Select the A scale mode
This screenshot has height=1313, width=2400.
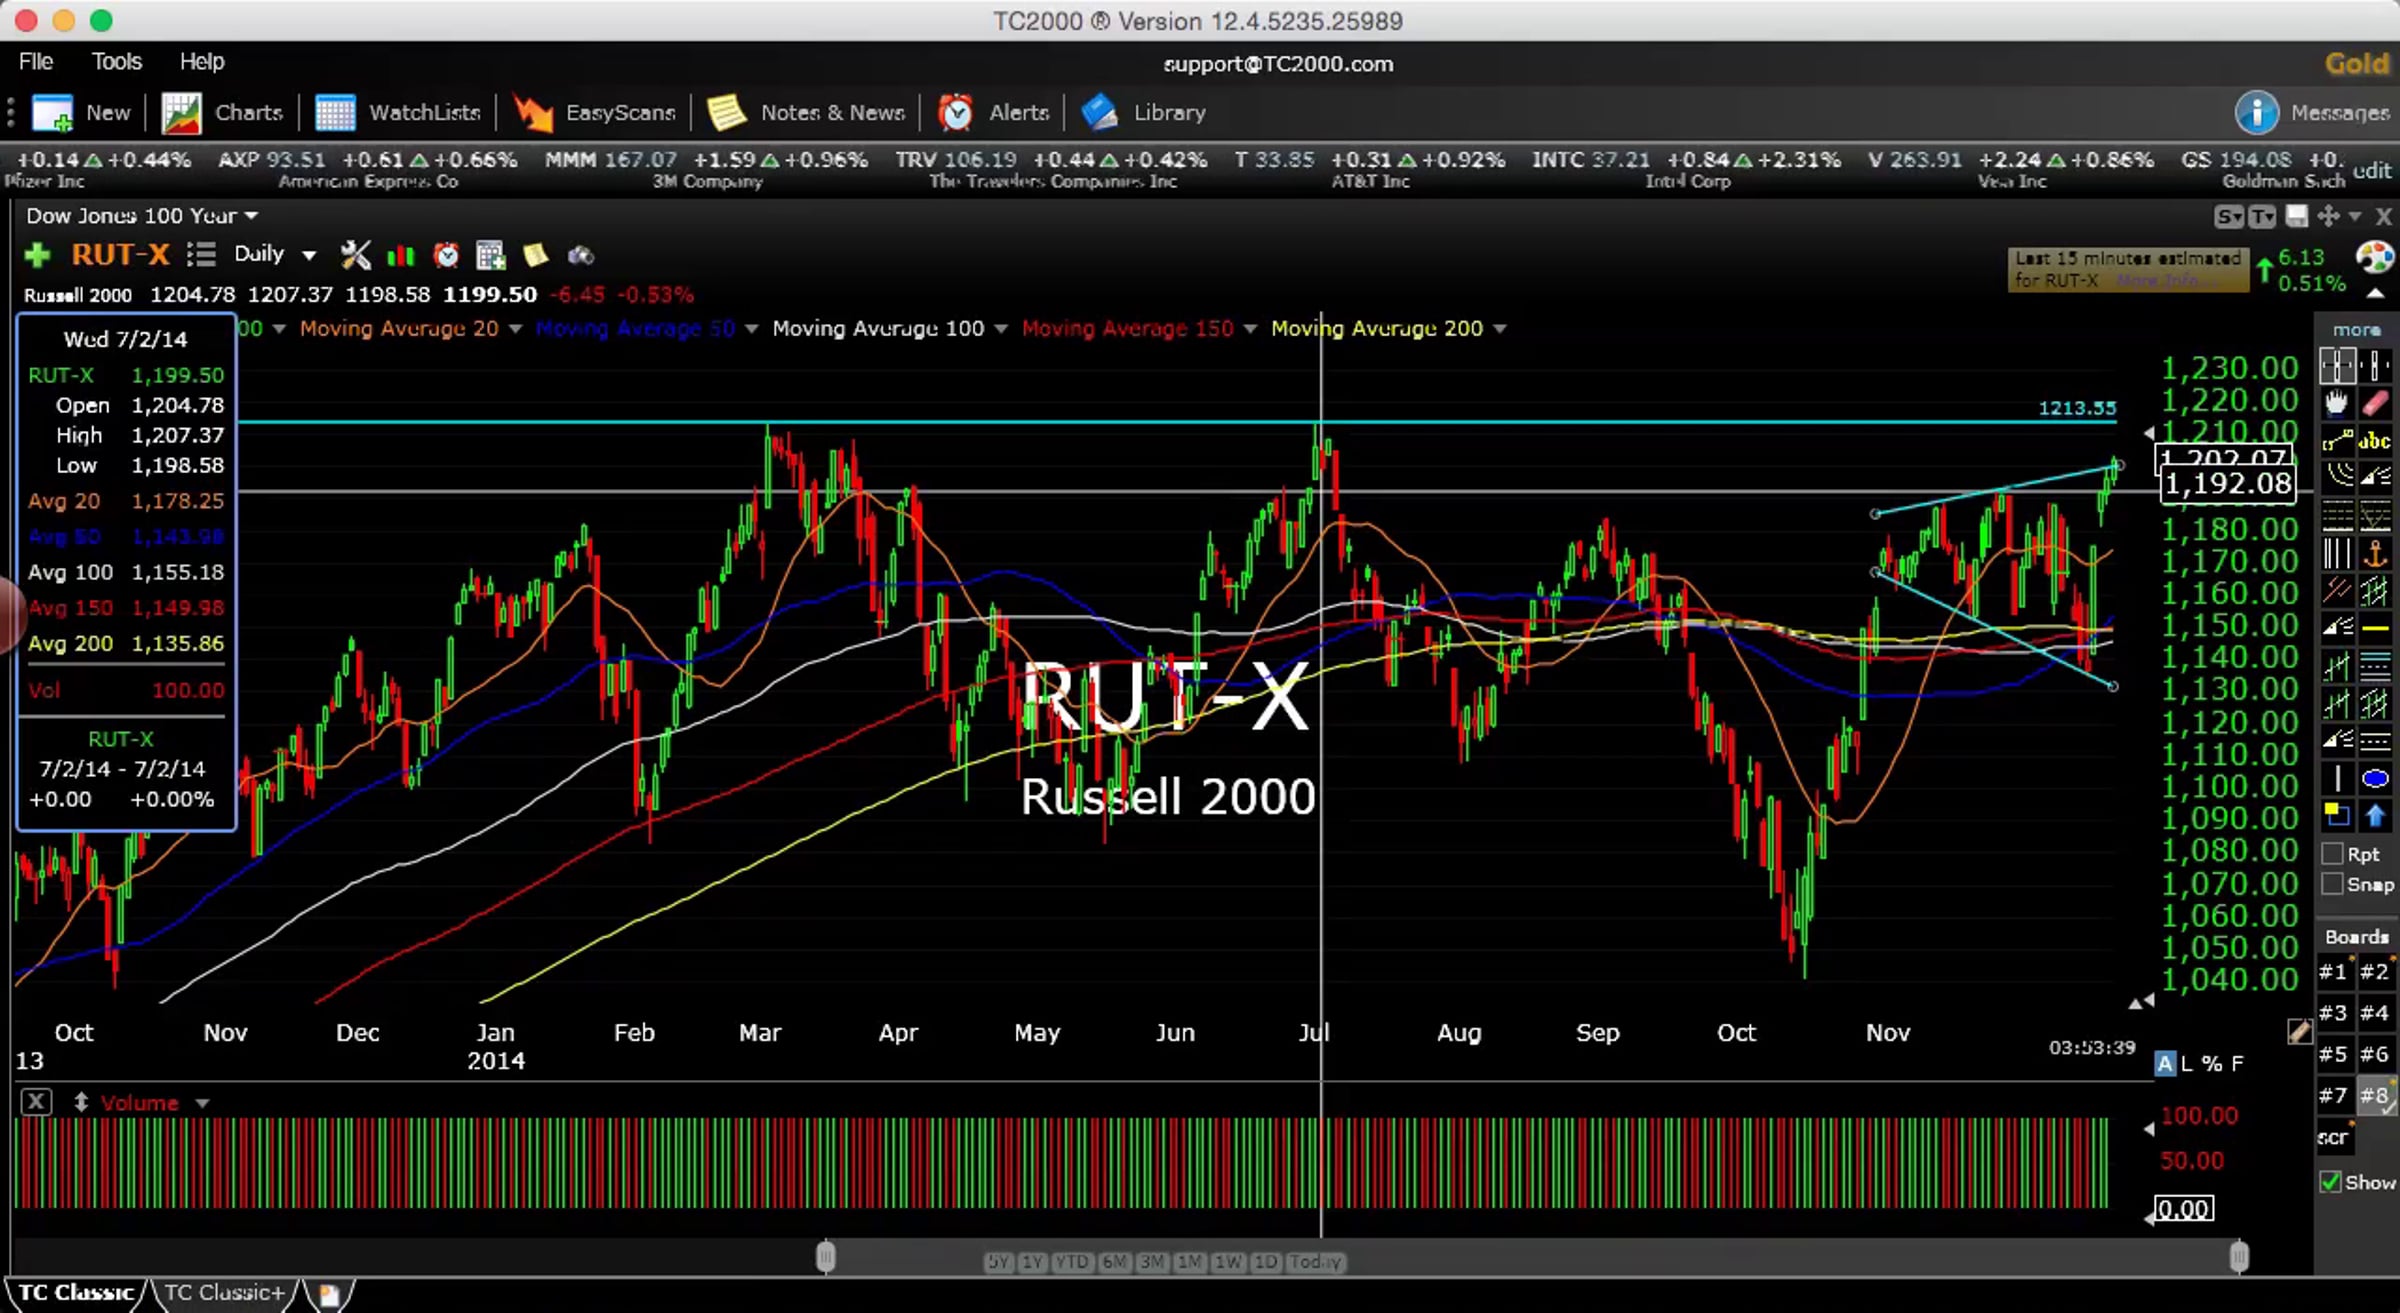click(x=2165, y=1064)
